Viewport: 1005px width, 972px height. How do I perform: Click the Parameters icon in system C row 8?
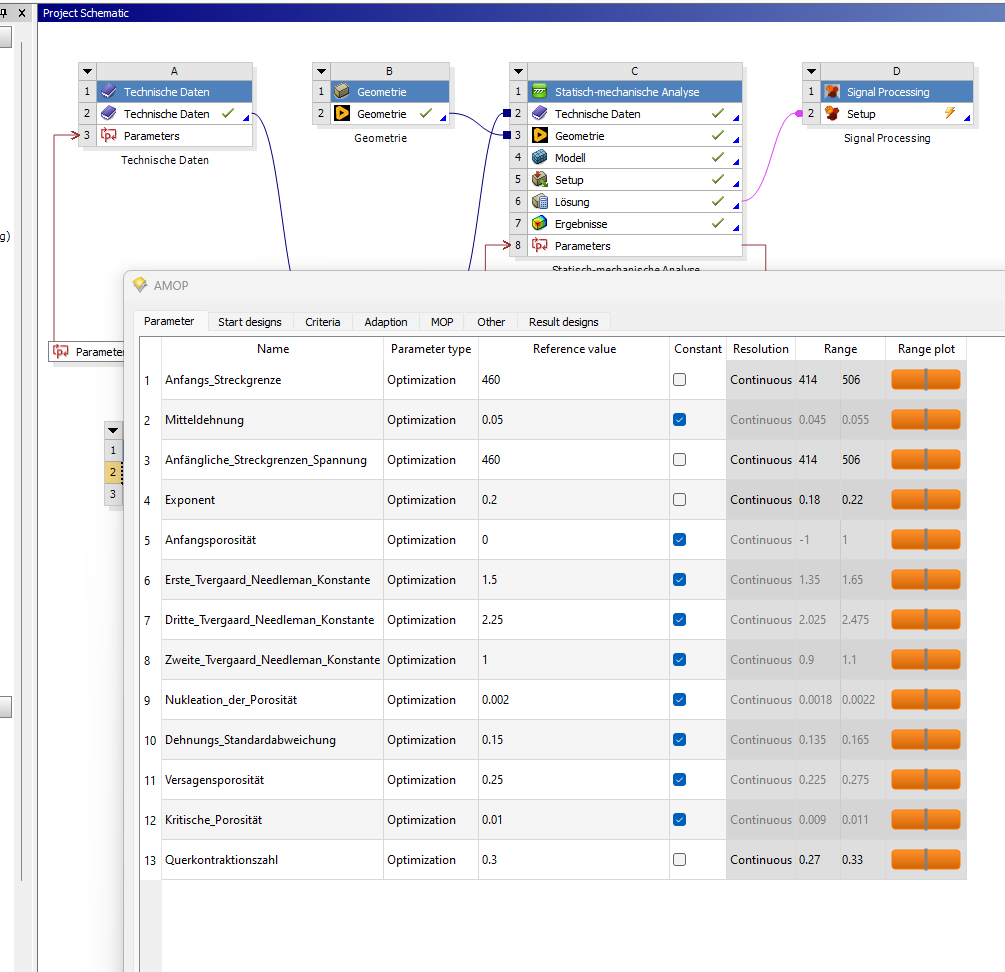540,245
